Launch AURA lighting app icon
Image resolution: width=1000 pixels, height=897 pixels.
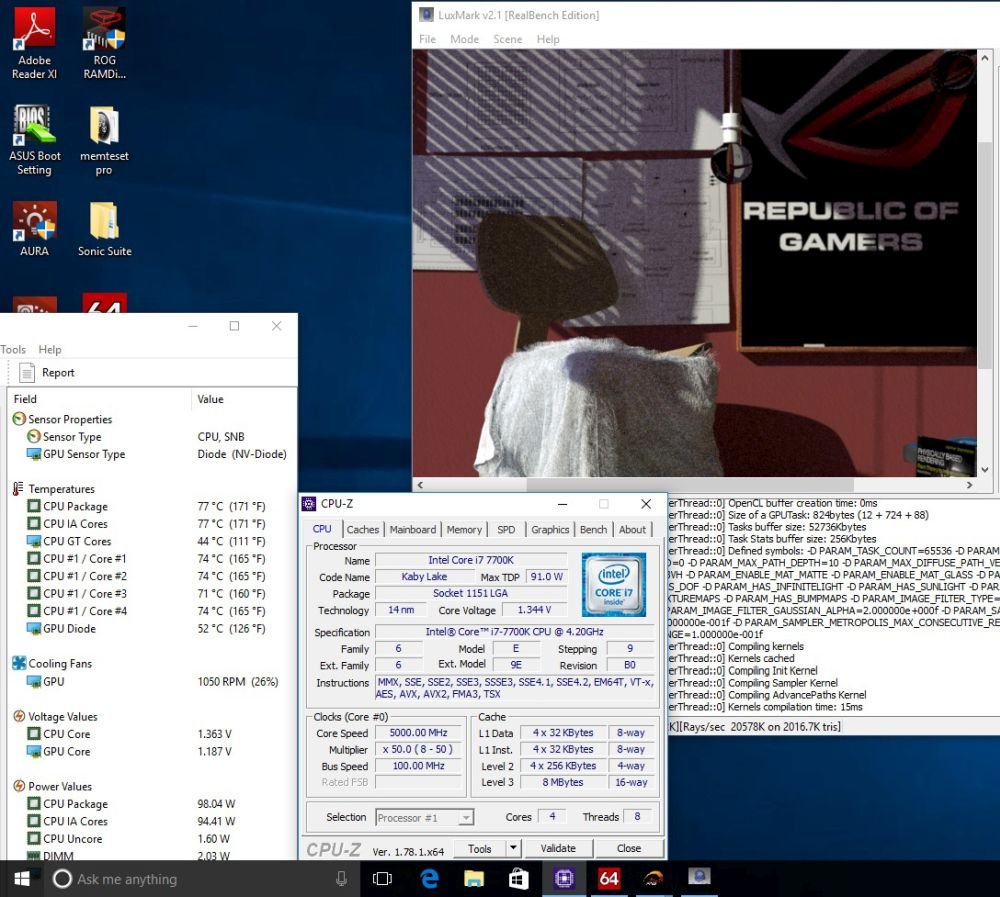pos(34,228)
